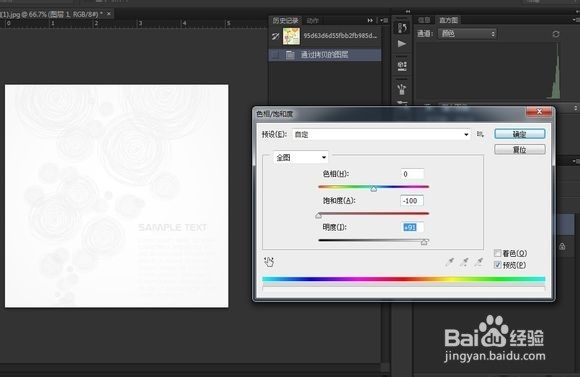The height and width of the screenshot is (377, 580).
Task: Switch to the 历史记录 history tab
Action: [285, 20]
